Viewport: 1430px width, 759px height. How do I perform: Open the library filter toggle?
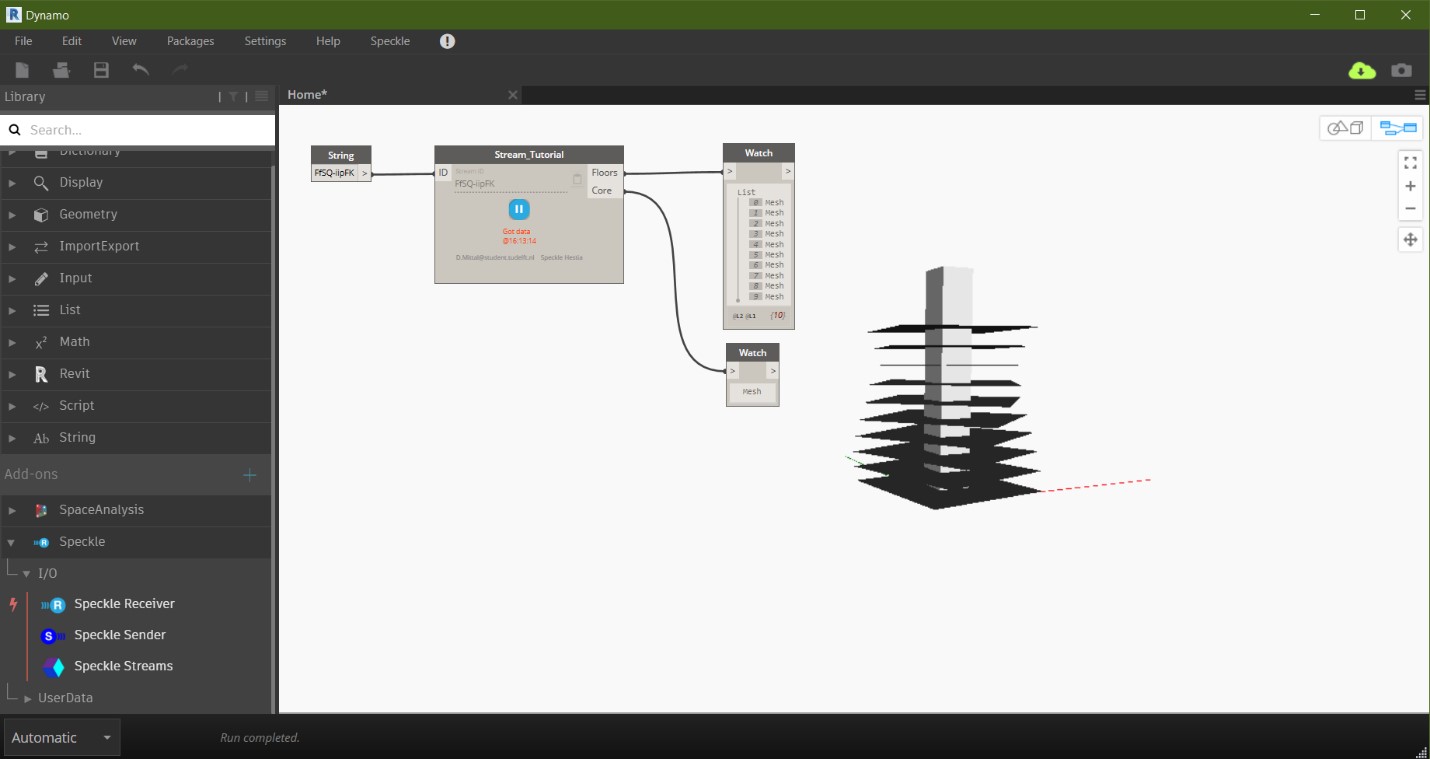point(232,96)
